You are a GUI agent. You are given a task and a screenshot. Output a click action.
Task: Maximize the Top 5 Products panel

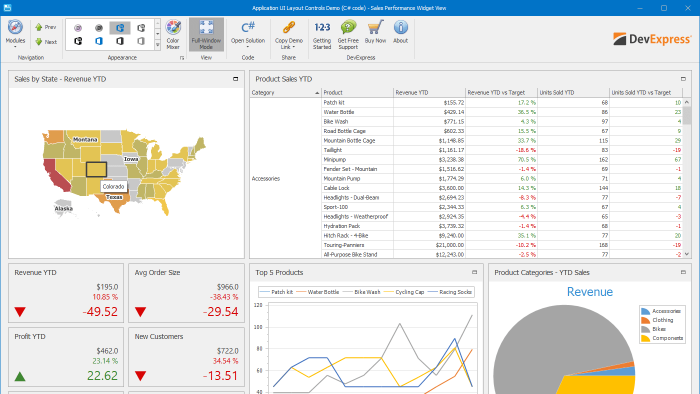click(475, 272)
